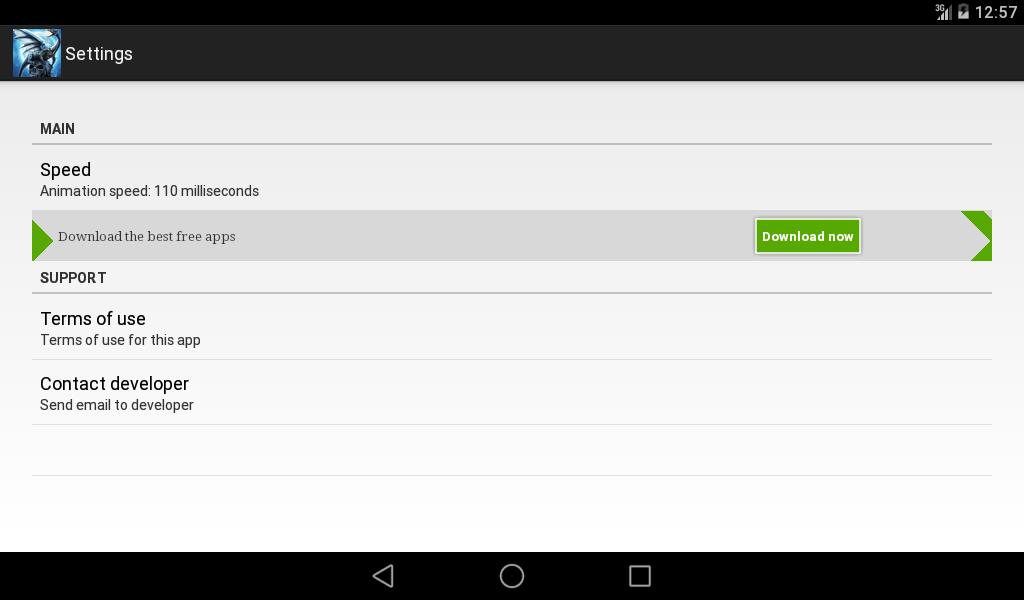1024x600 pixels.
Task: Tap the battery charging icon in status bar
Action: [x=963, y=12]
